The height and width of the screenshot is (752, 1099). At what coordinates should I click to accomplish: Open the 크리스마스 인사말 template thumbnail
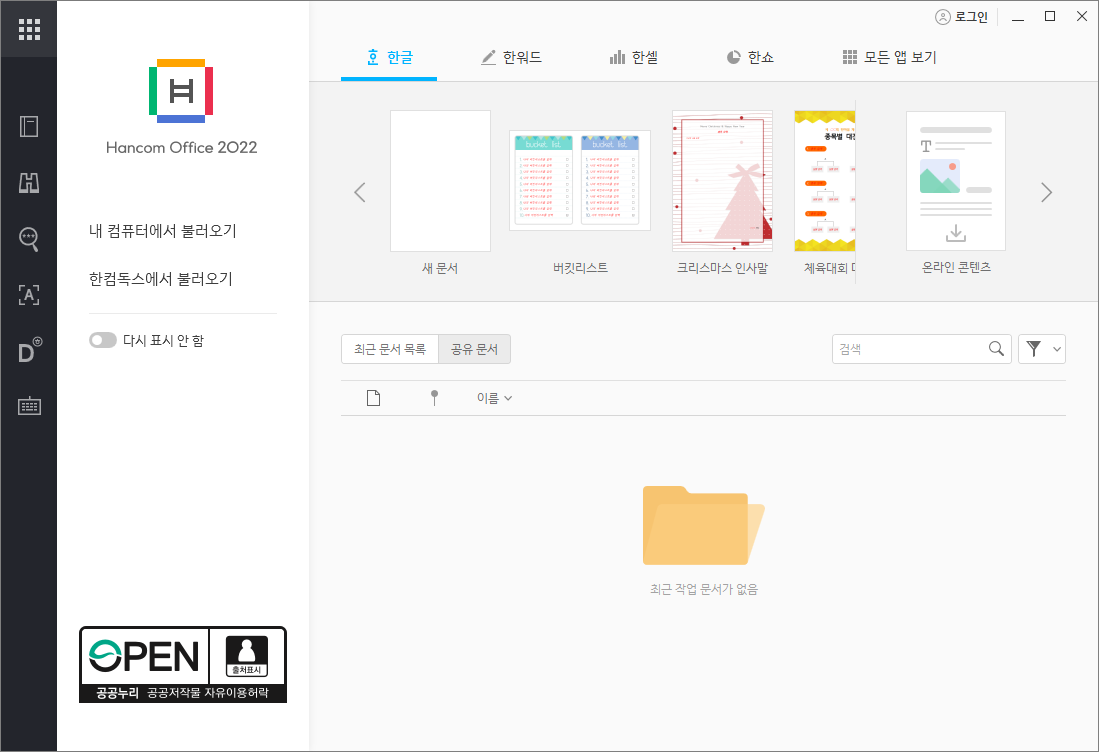click(723, 181)
